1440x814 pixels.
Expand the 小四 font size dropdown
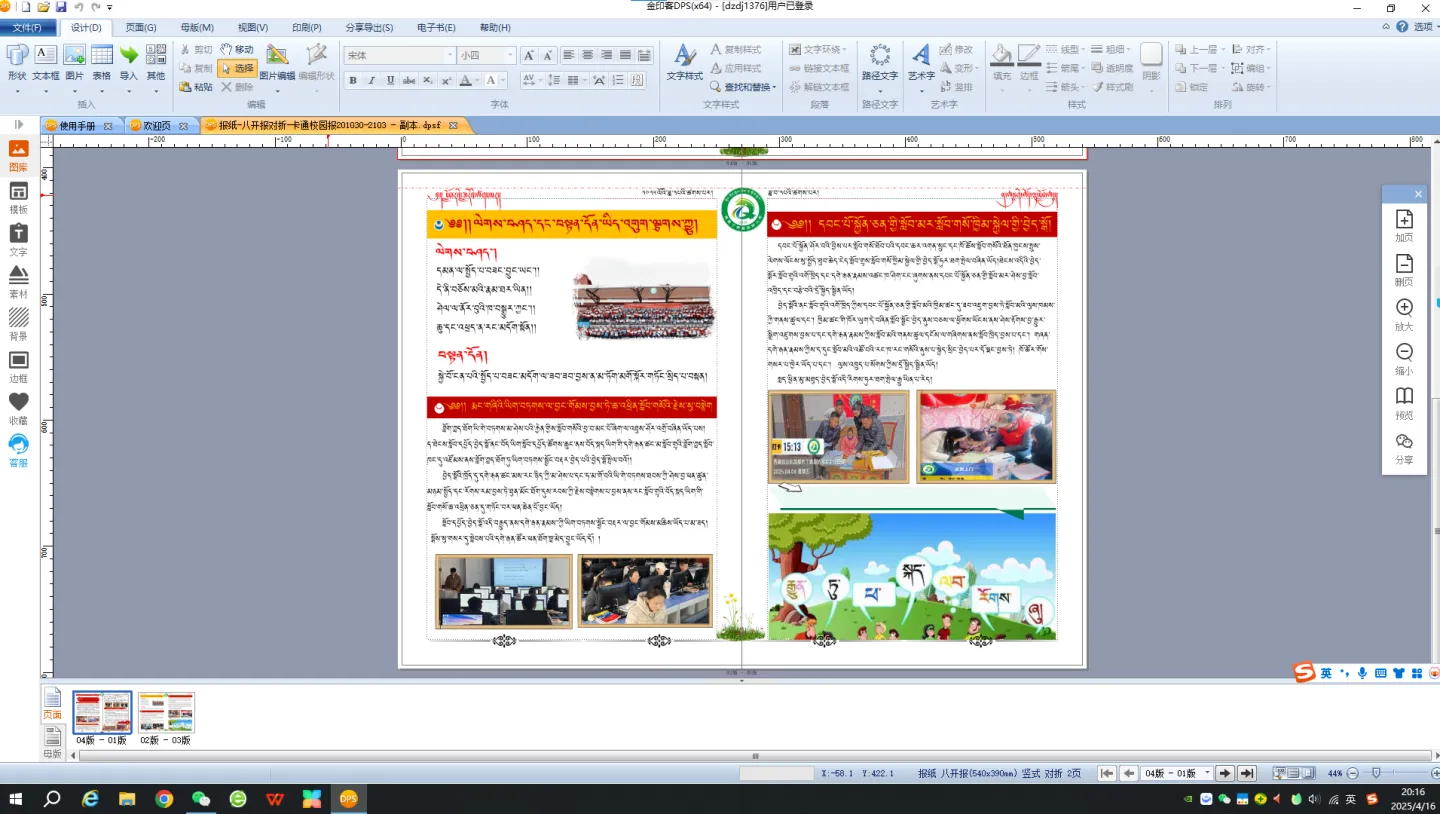tap(510, 56)
